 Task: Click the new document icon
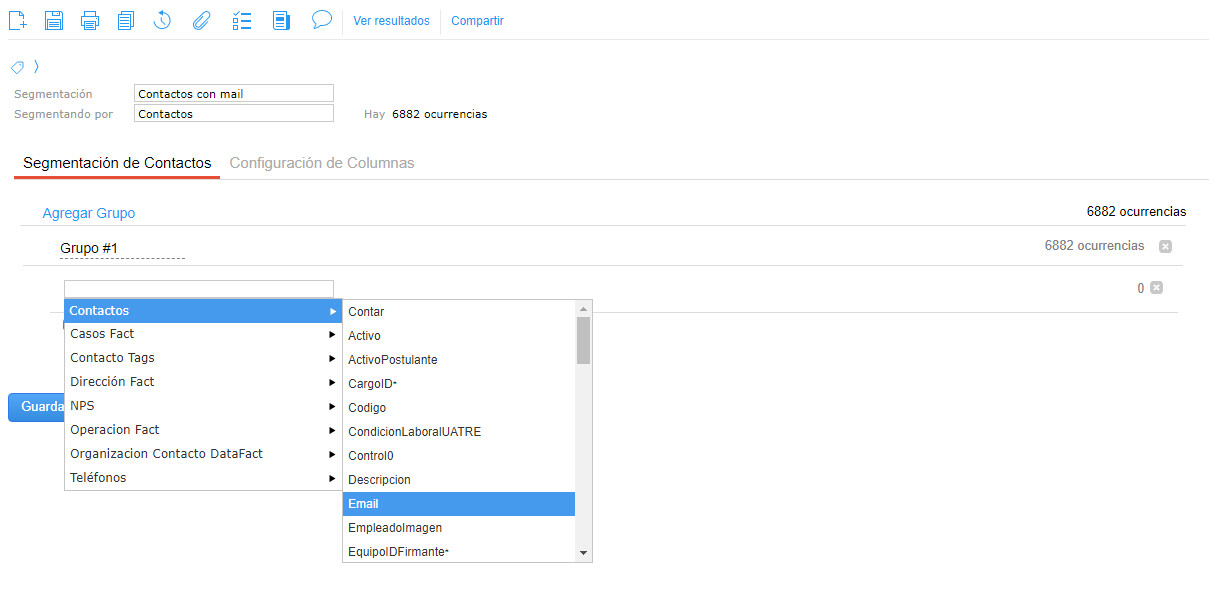click(17, 20)
